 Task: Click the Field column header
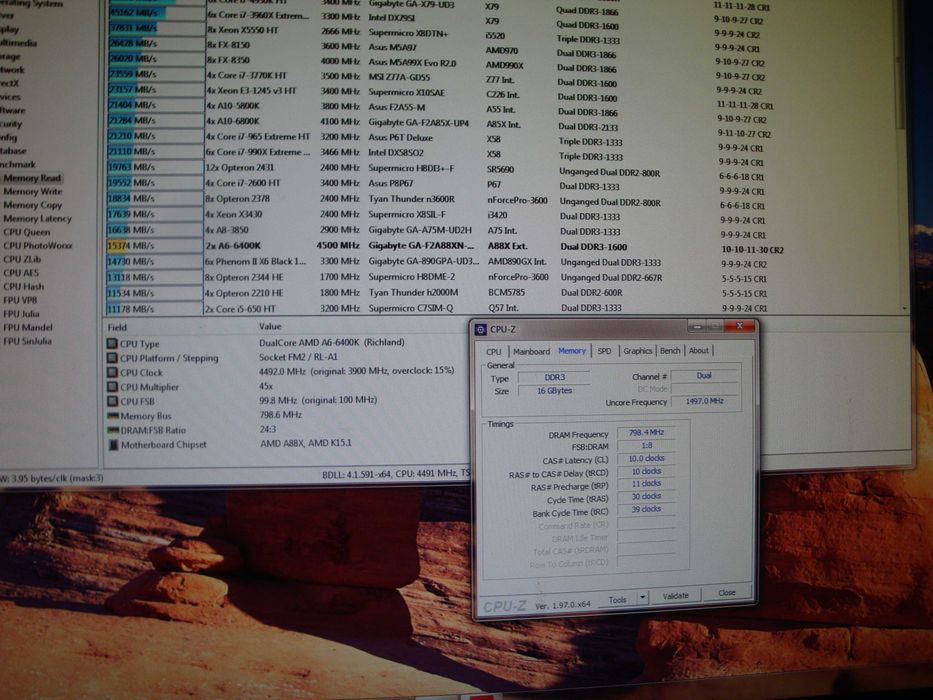click(x=117, y=327)
